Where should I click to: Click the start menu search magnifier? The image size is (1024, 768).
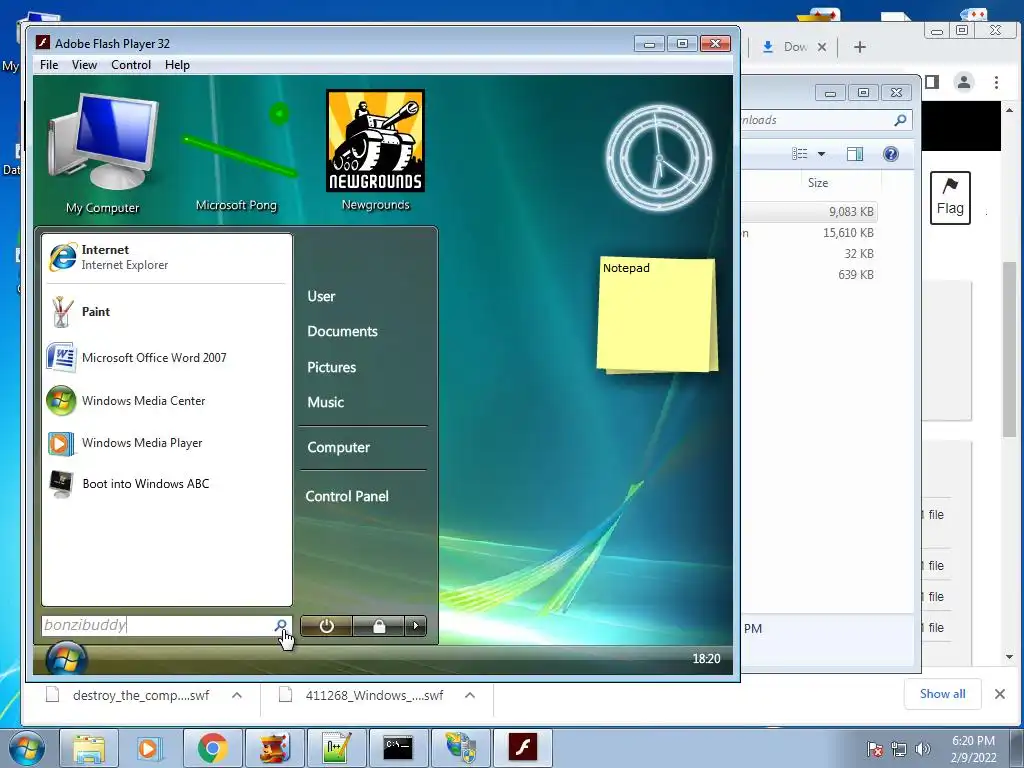click(x=281, y=626)
